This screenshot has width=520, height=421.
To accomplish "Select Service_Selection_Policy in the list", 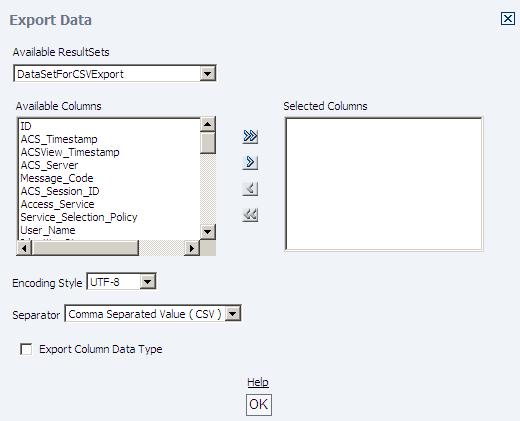I will tap(79, 217).
